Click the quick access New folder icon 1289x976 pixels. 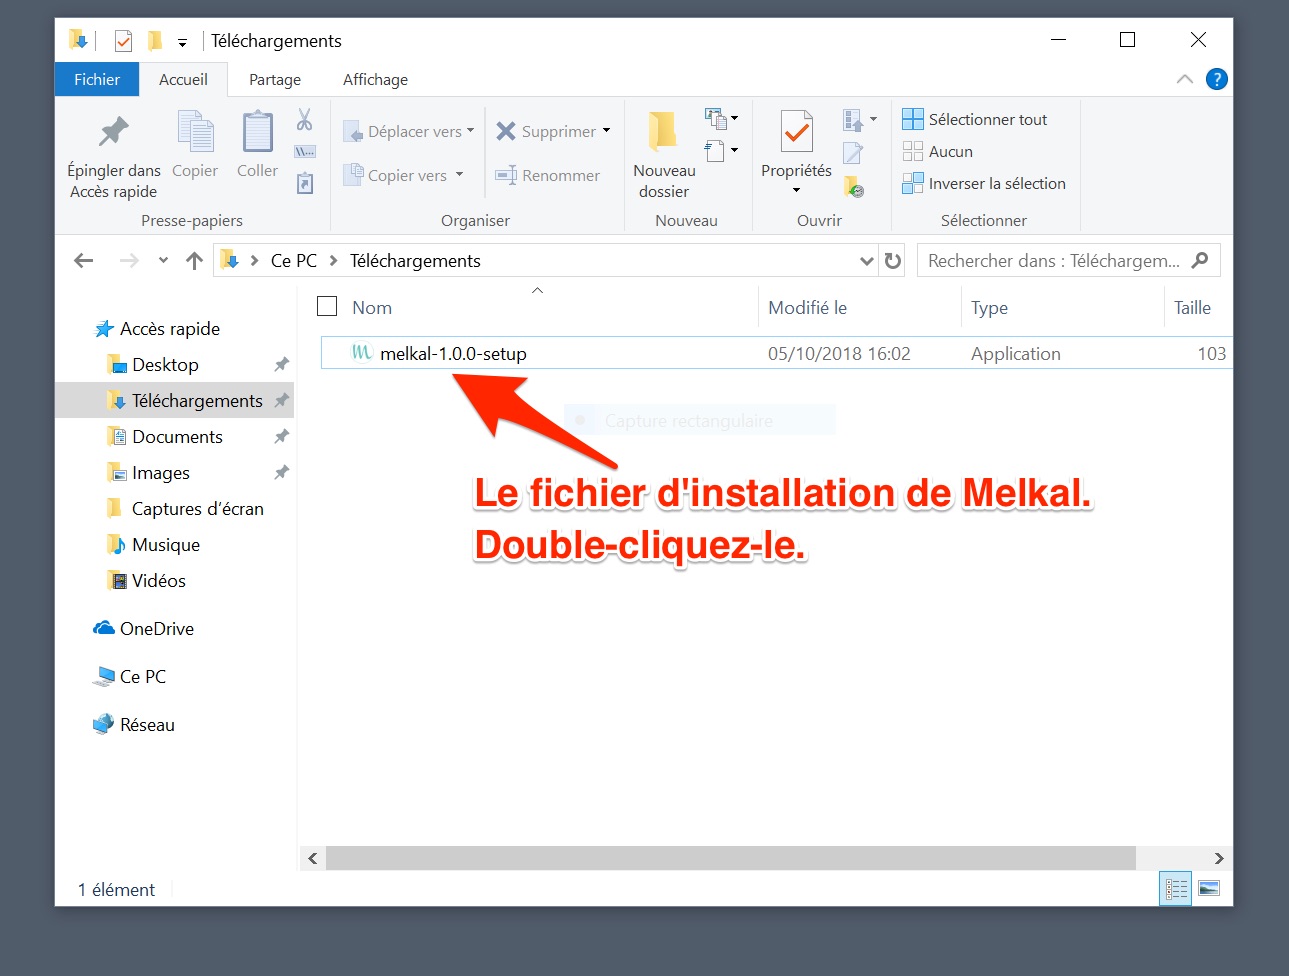154,41
